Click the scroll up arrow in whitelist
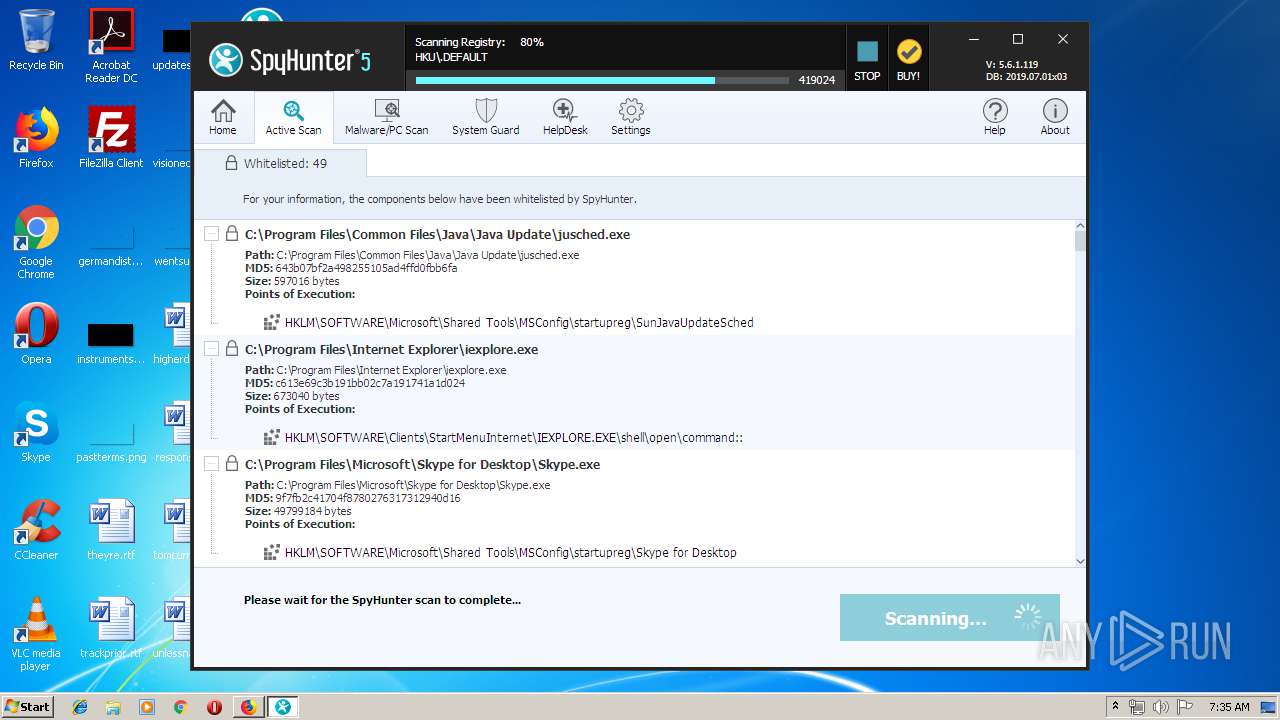The image size is (1280, 720). click(x=1080, y=227)
